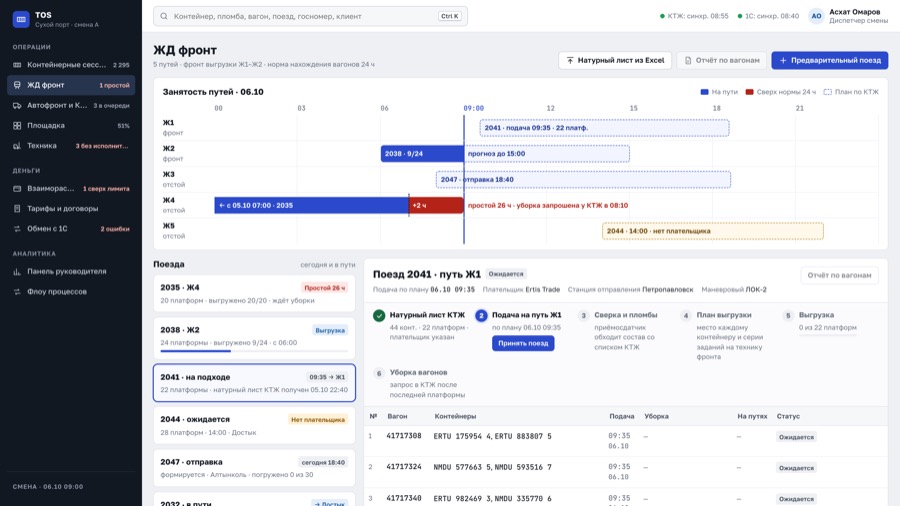Go to Площадка section
Image resolution: width=900 pixels, height=506 pixels.
[71, 126]
